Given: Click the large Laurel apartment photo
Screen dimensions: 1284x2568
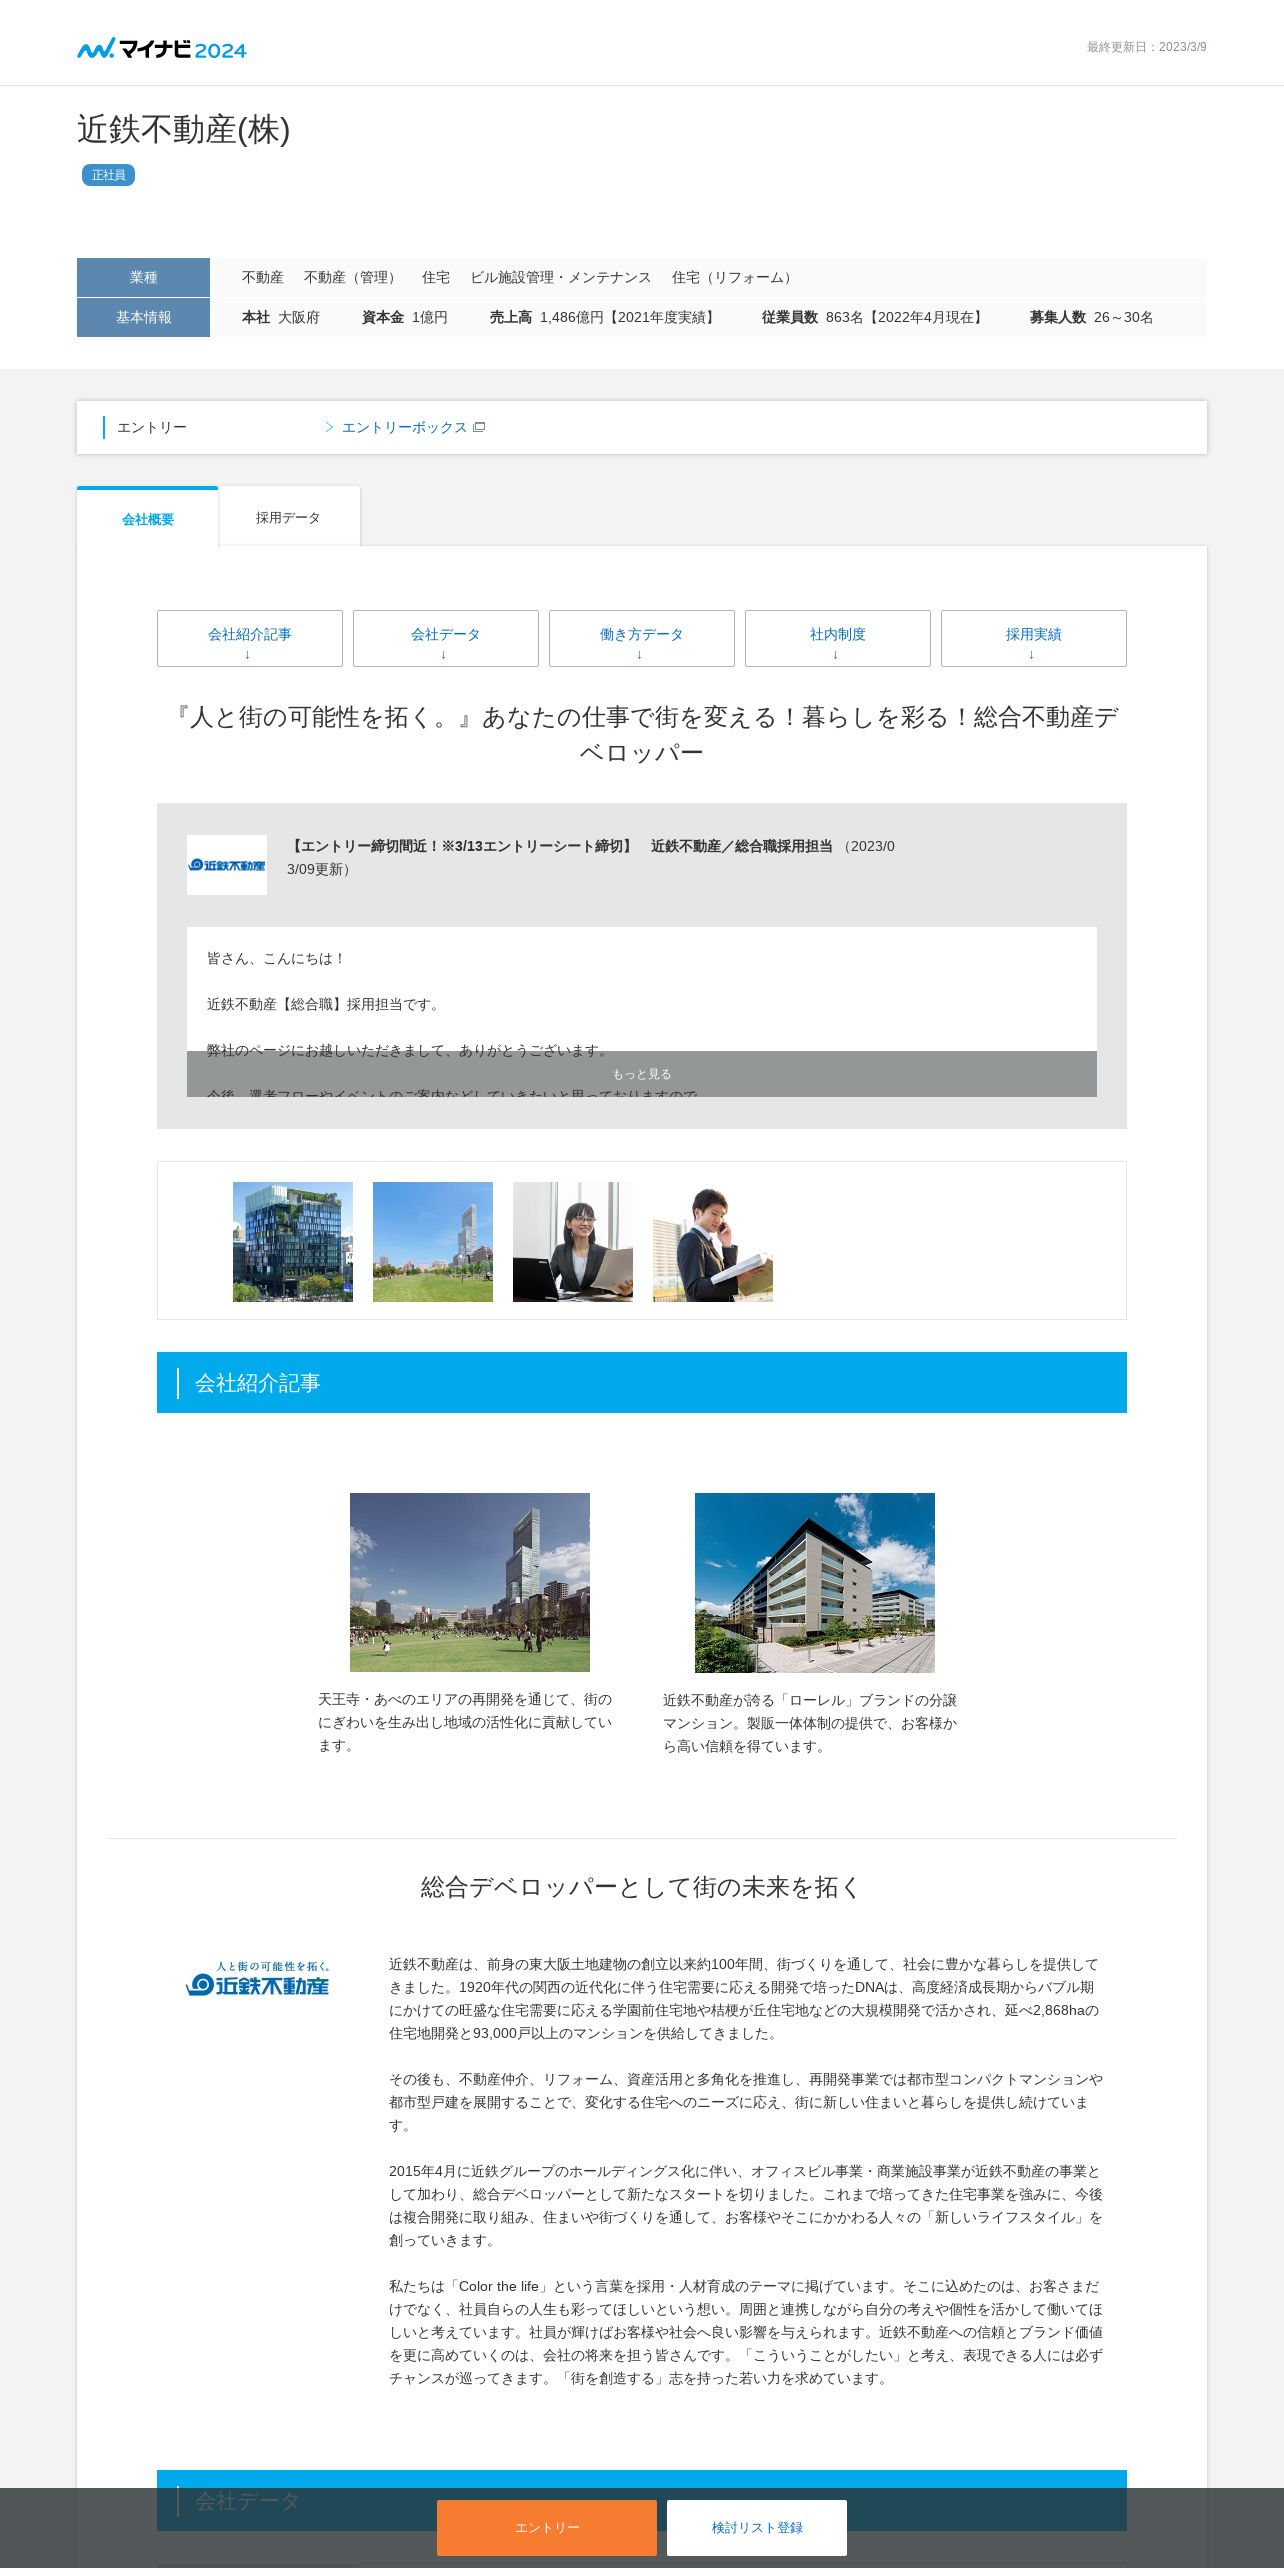Looking at the screenshot, I should pyautogui.click(x=815, y=1583).
